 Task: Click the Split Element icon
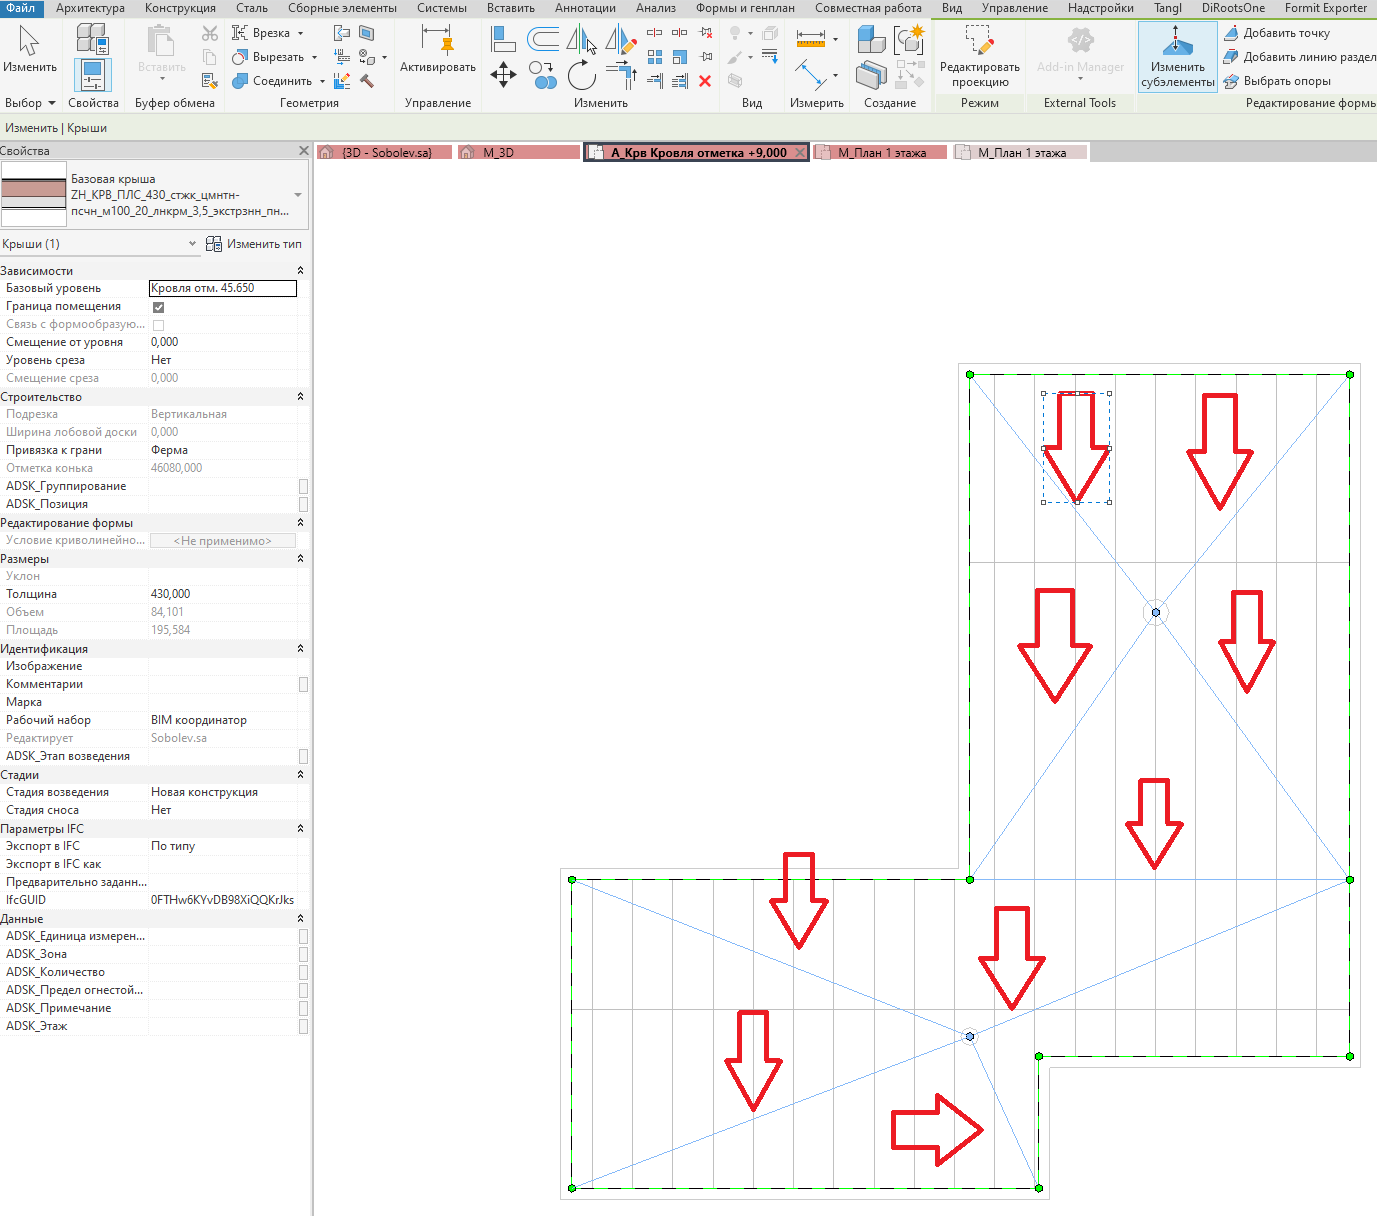(x=655, y=33)
